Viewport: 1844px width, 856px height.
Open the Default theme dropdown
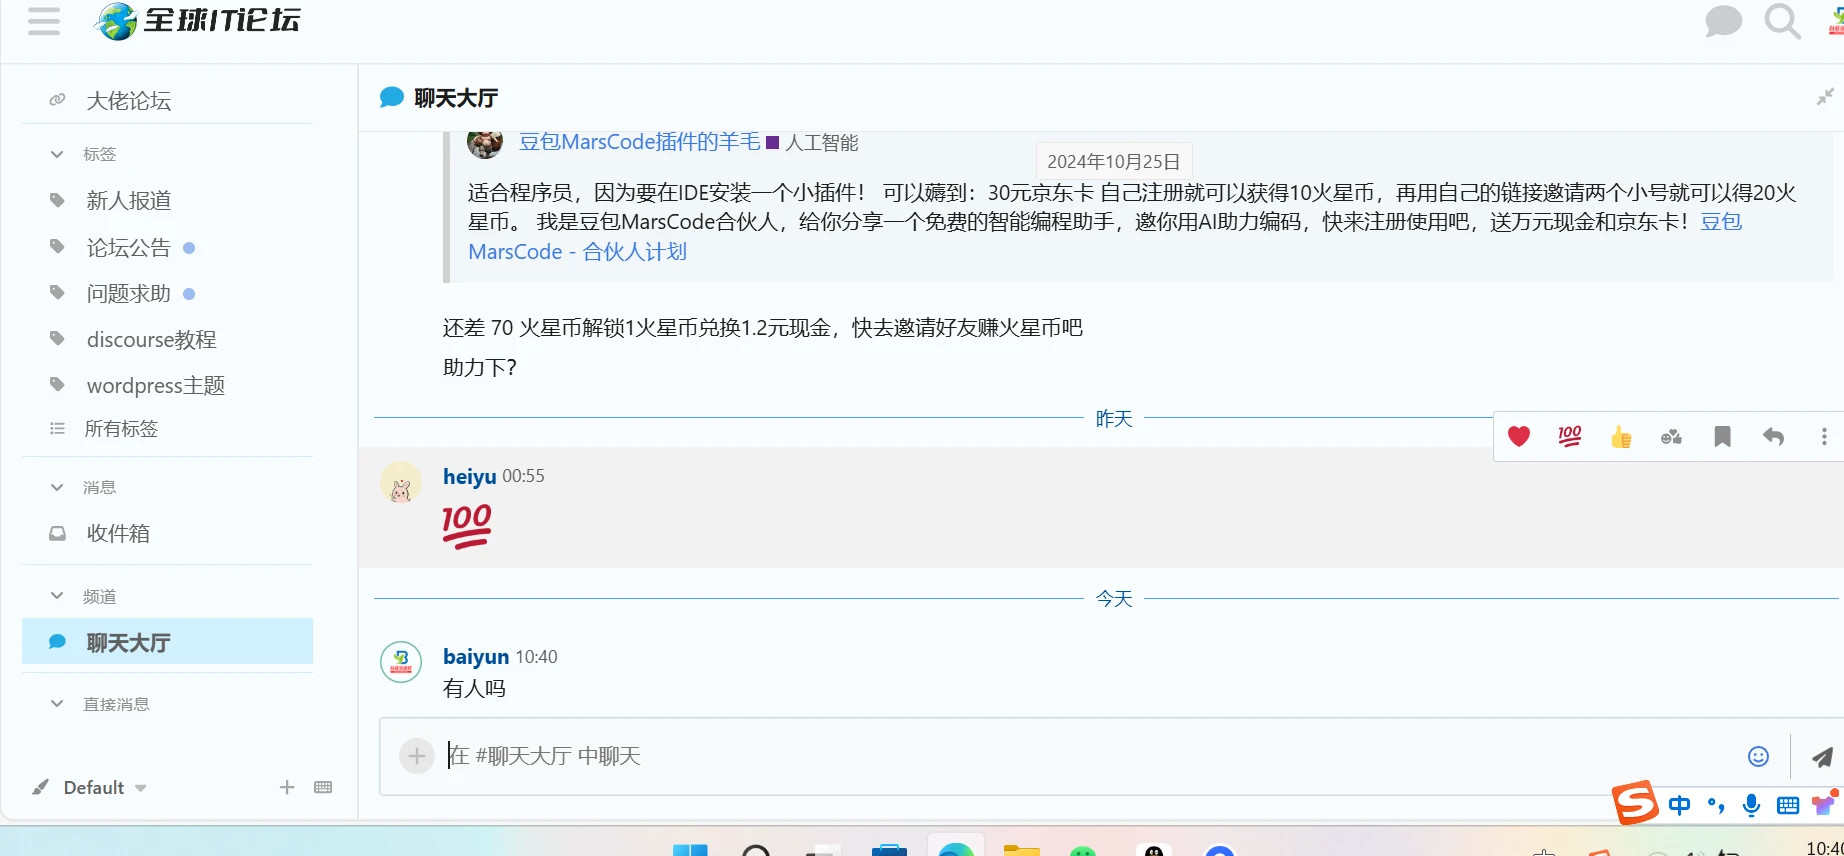[x=93, y=788]
